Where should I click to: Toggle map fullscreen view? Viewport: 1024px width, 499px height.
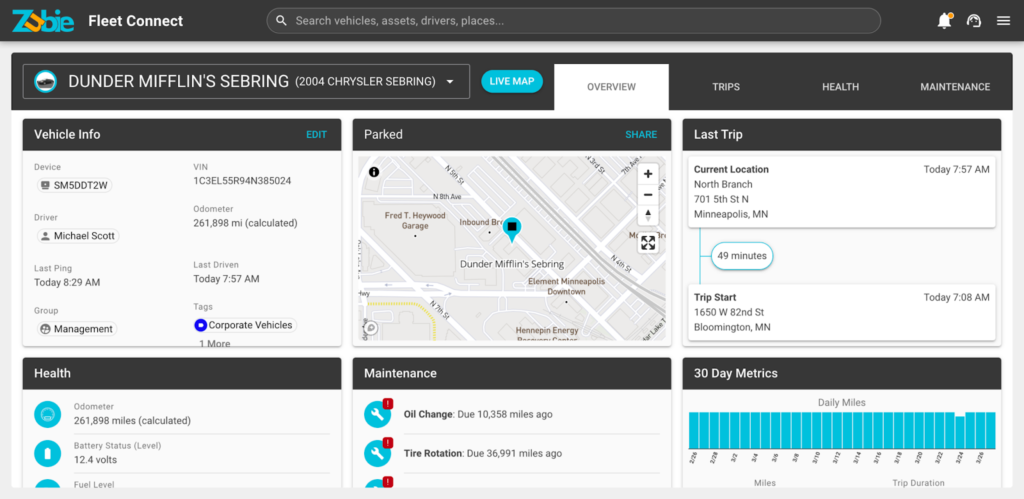pyautogui.click(x=648, y=243)
